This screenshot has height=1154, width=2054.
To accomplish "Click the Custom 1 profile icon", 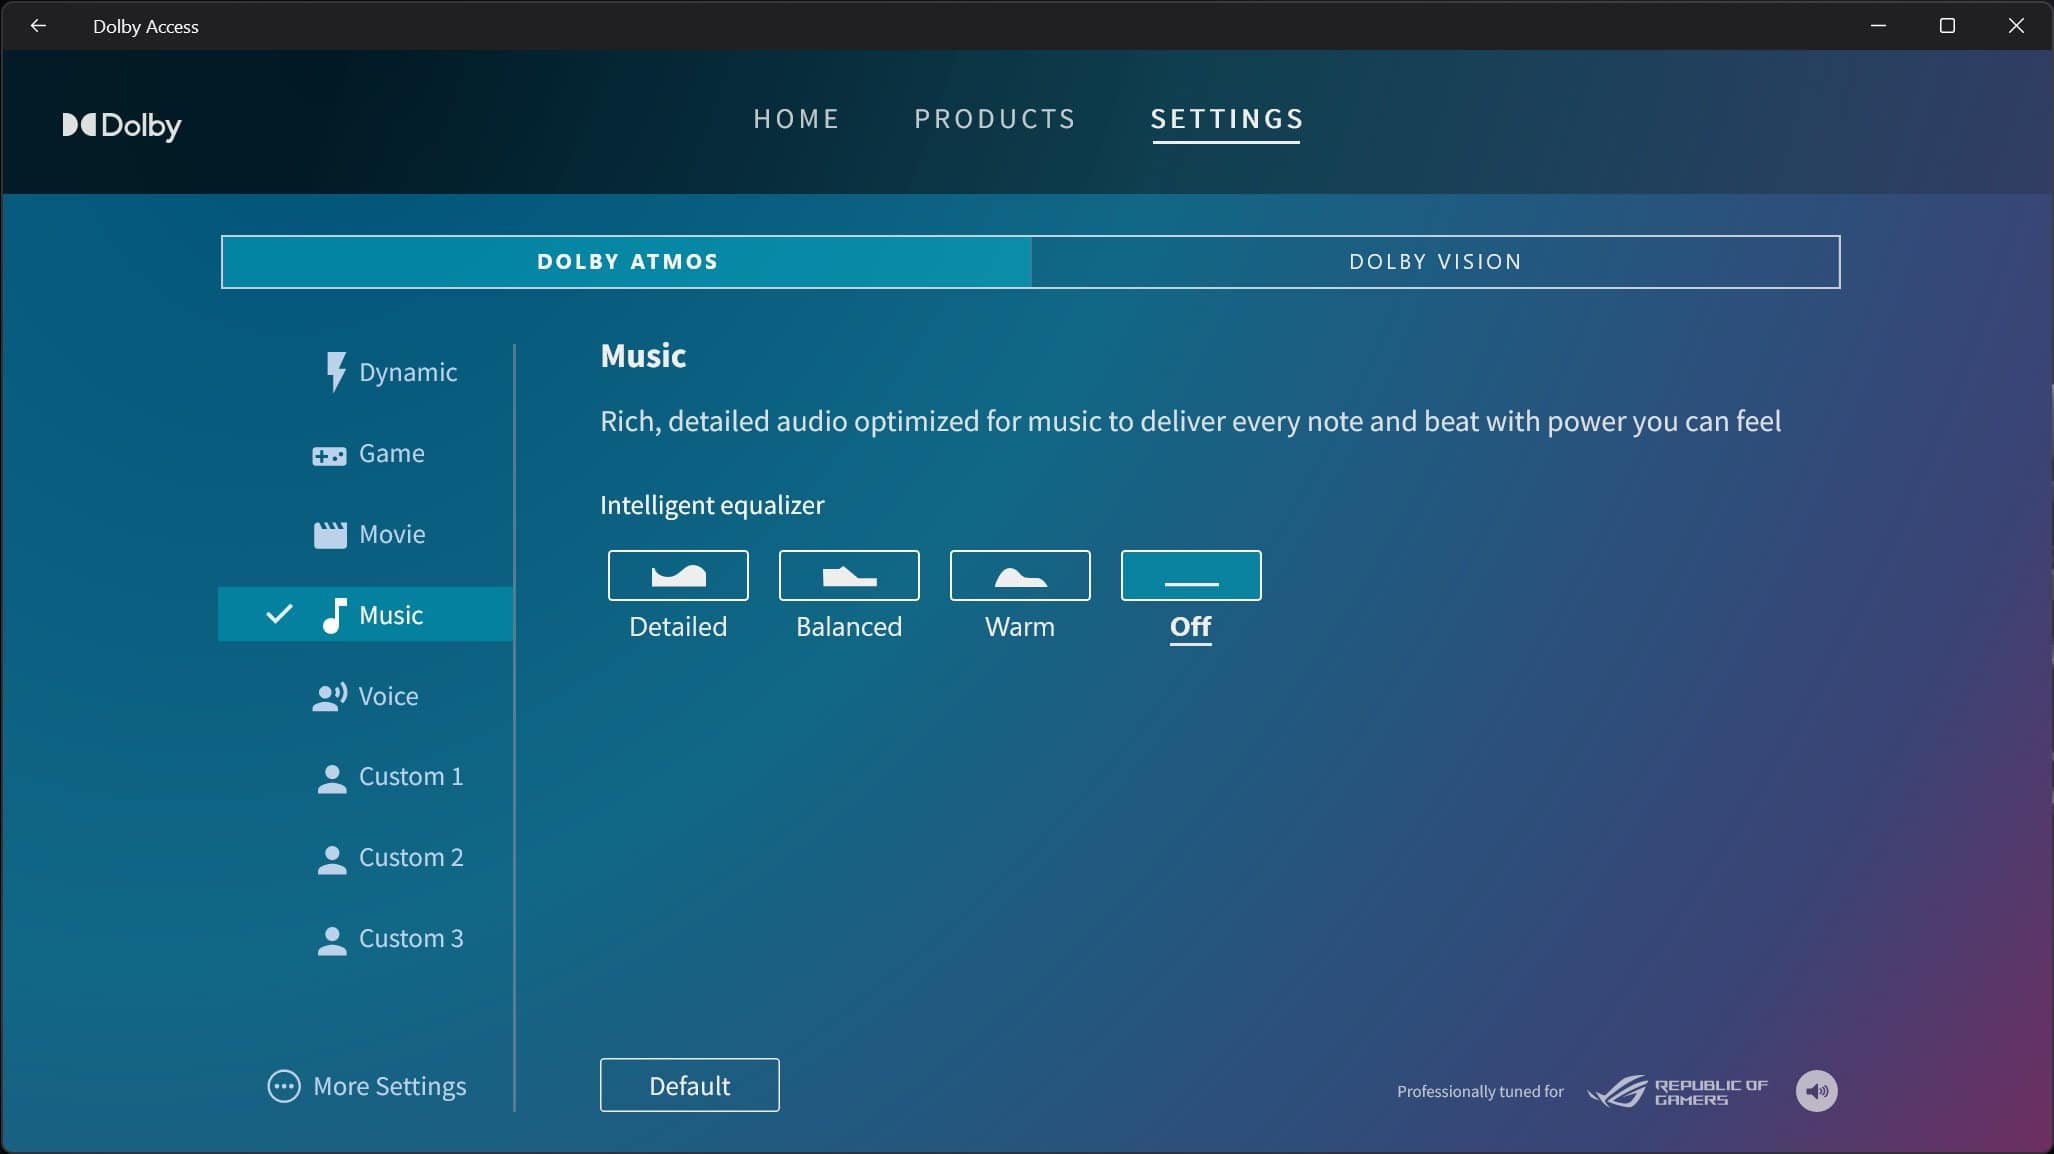I will click(x=331, y=779).
